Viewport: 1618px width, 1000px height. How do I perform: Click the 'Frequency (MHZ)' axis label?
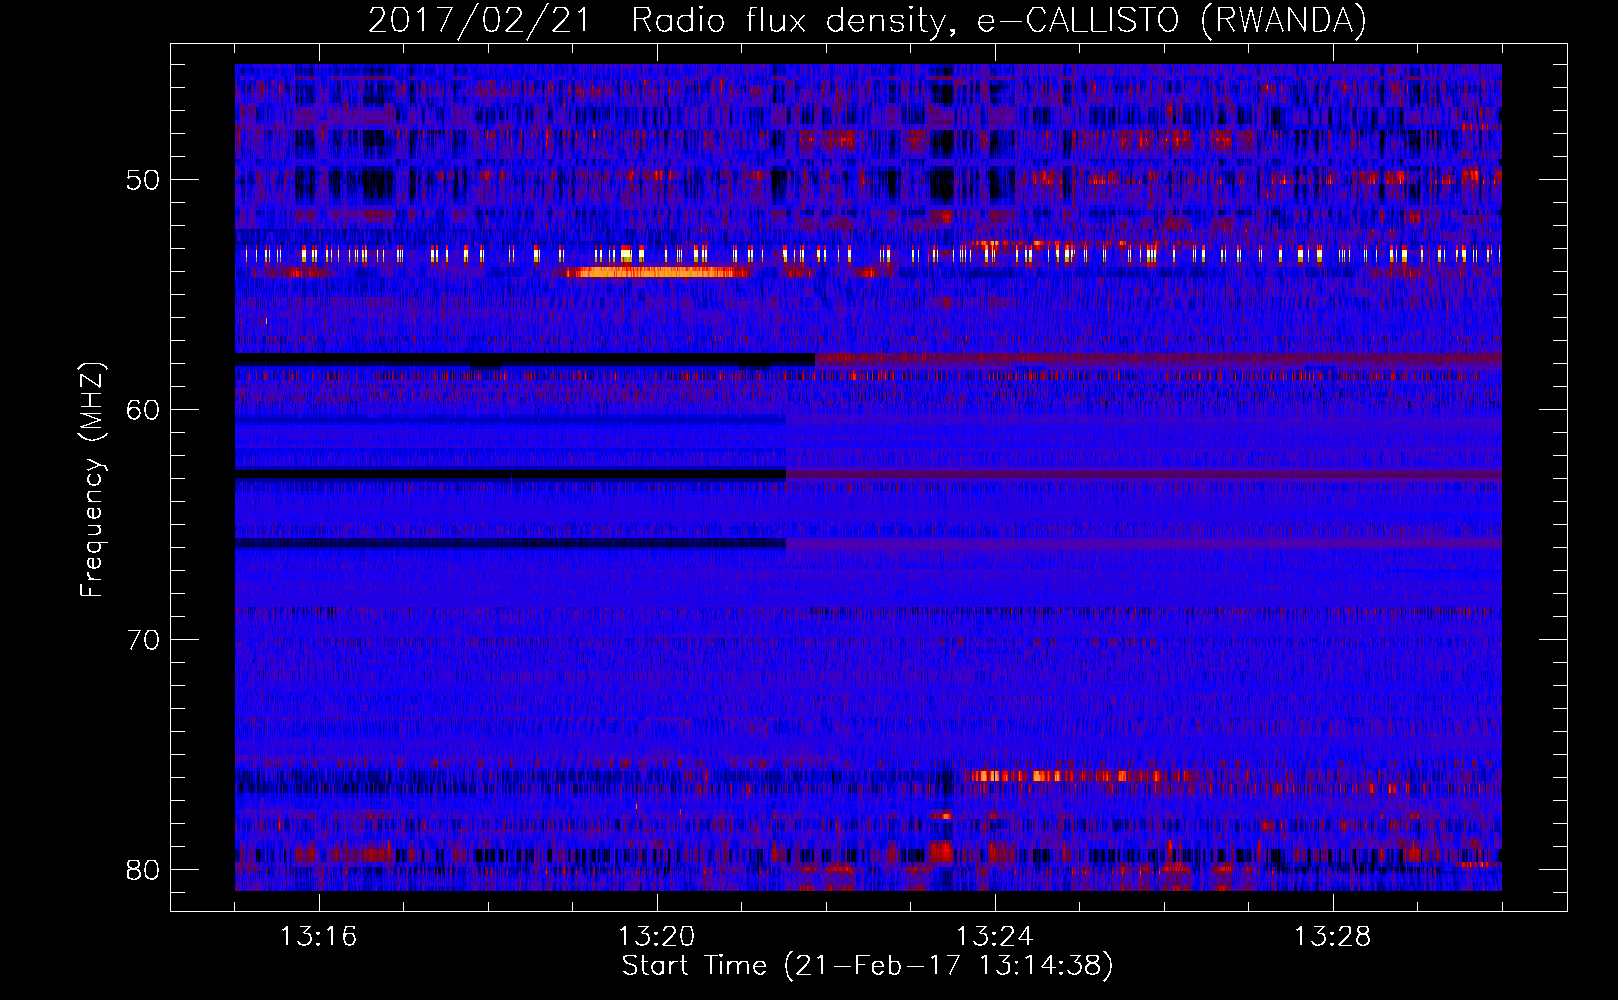click(x=91, y=479)
